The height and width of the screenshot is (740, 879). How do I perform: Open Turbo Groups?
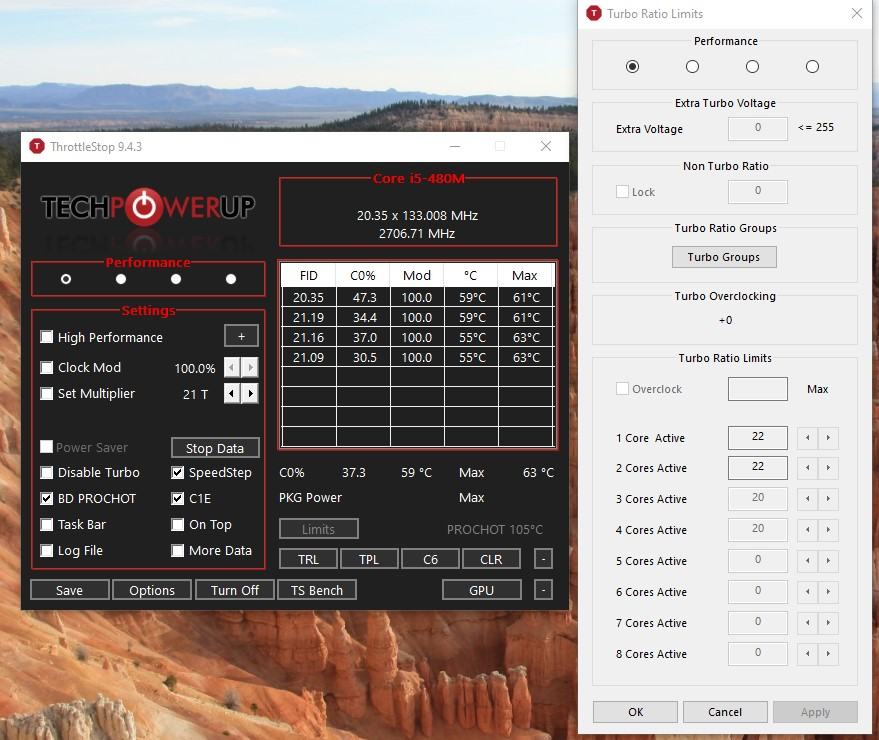724,257
